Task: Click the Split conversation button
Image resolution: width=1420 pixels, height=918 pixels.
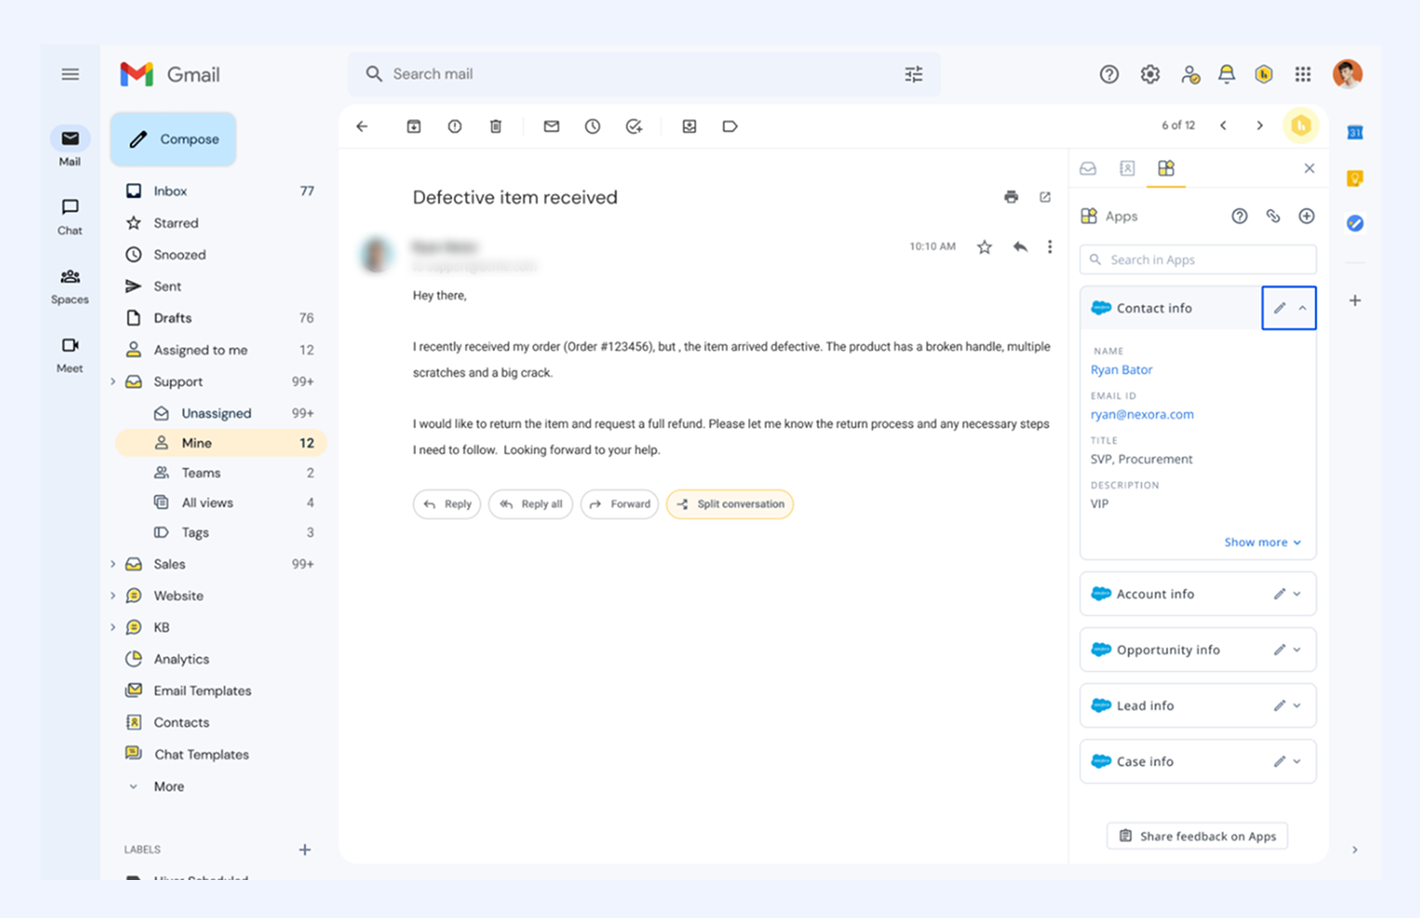Action: point(730,504)
